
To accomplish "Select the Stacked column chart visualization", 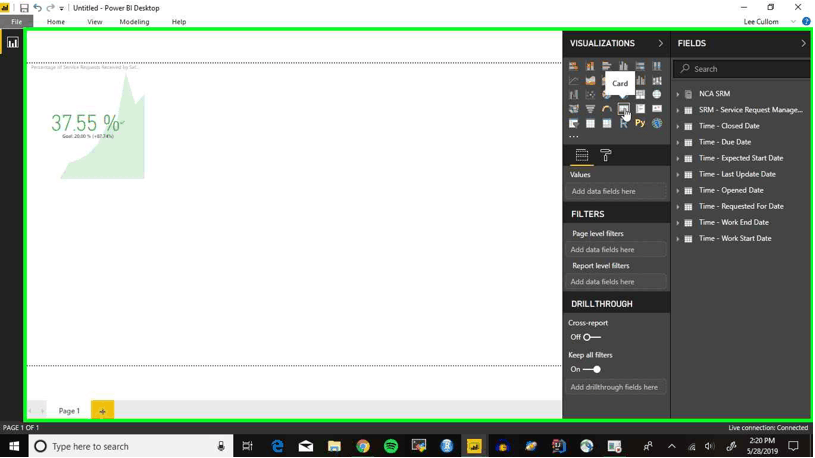I will (x=590, y=66).
